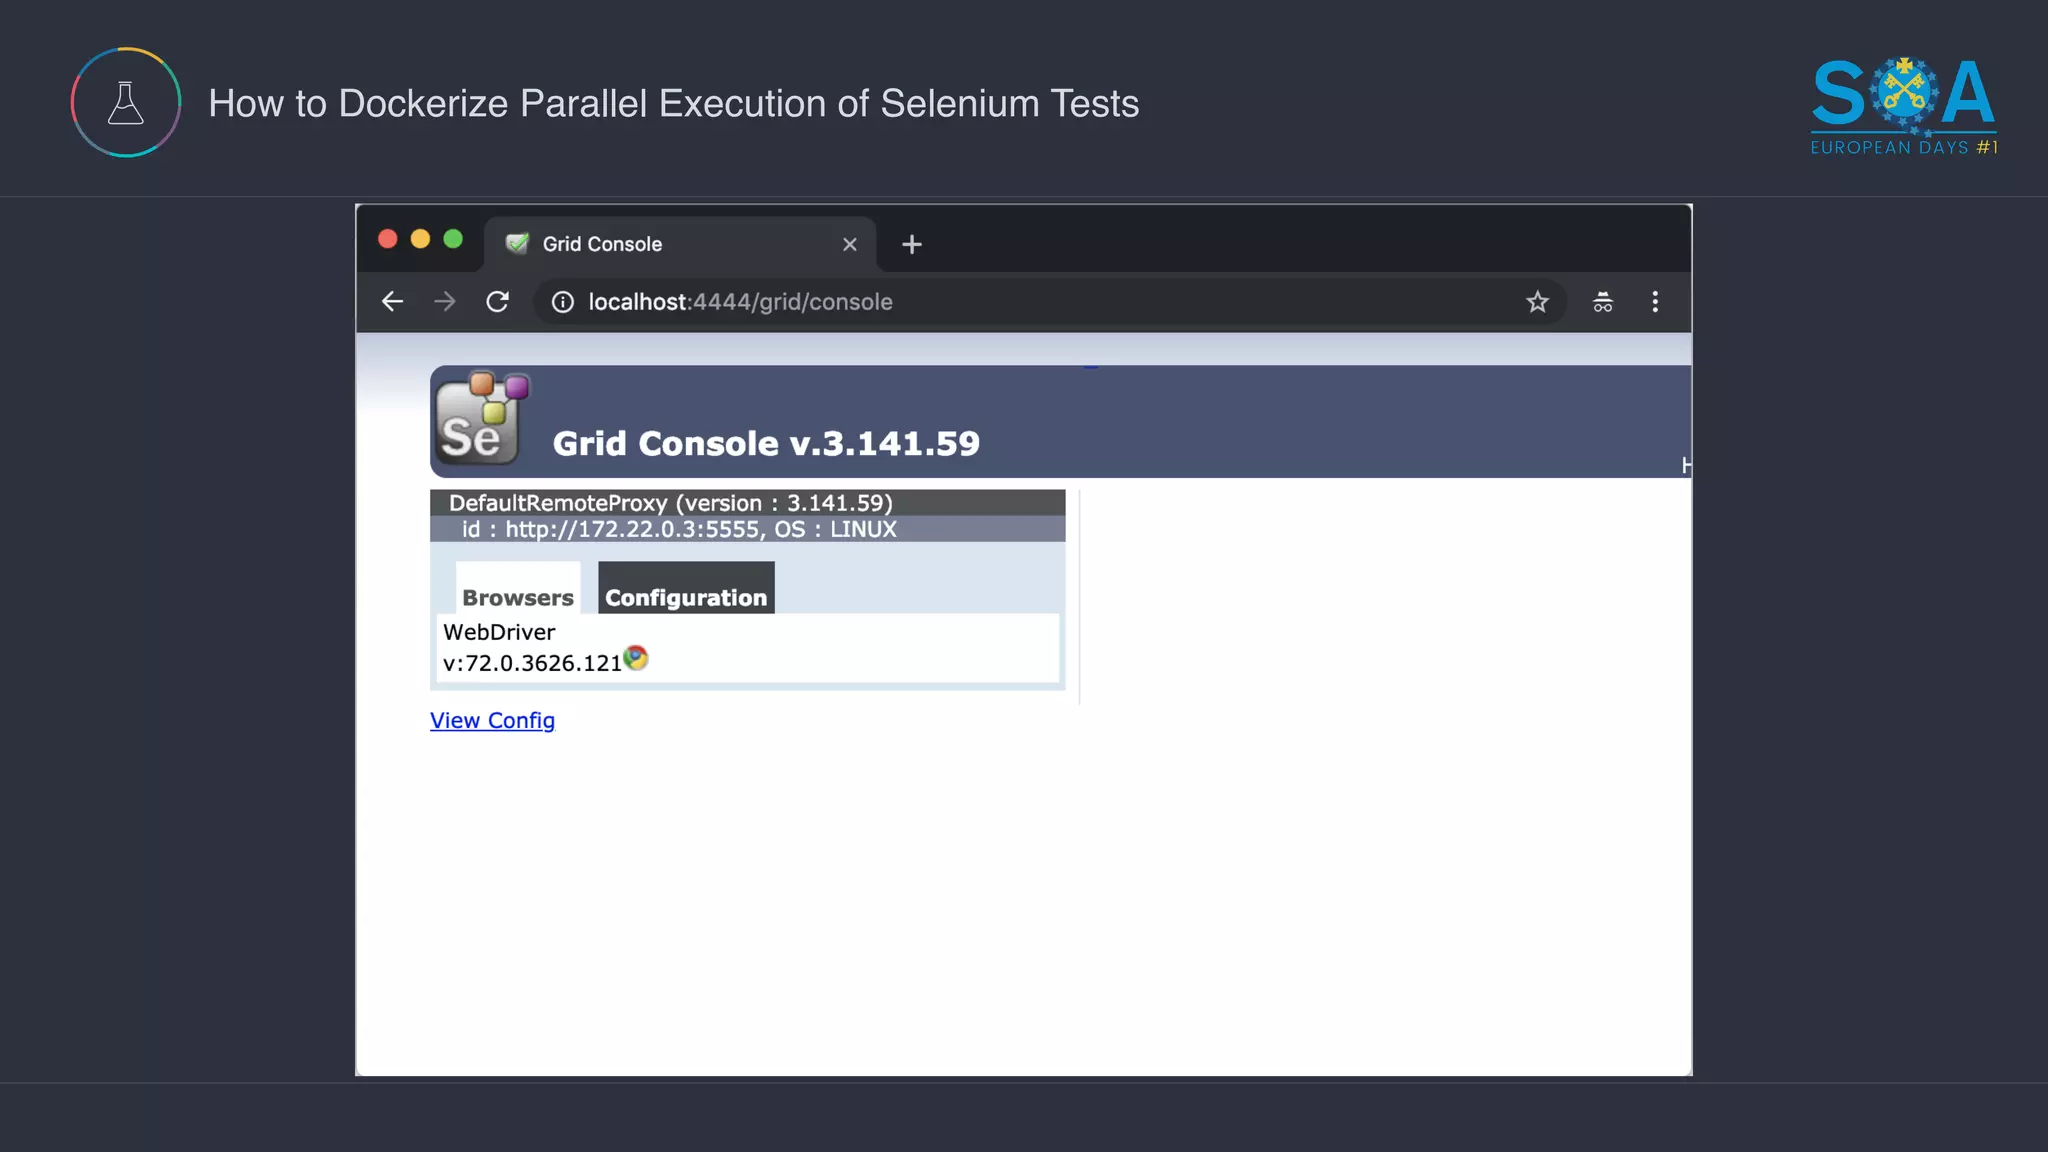
Task: Click the browser back arrow
Action: pos(392,301)
